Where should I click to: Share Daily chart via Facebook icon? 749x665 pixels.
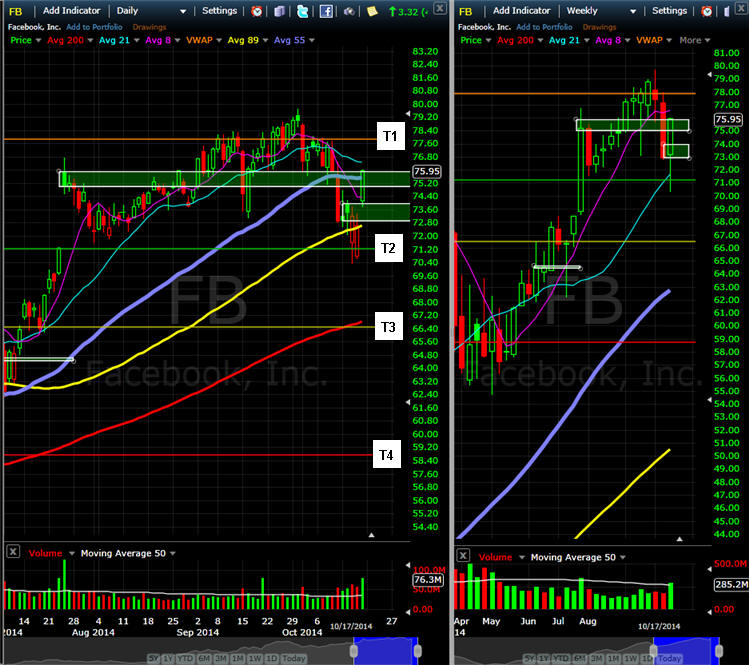[x=326, y=11]
